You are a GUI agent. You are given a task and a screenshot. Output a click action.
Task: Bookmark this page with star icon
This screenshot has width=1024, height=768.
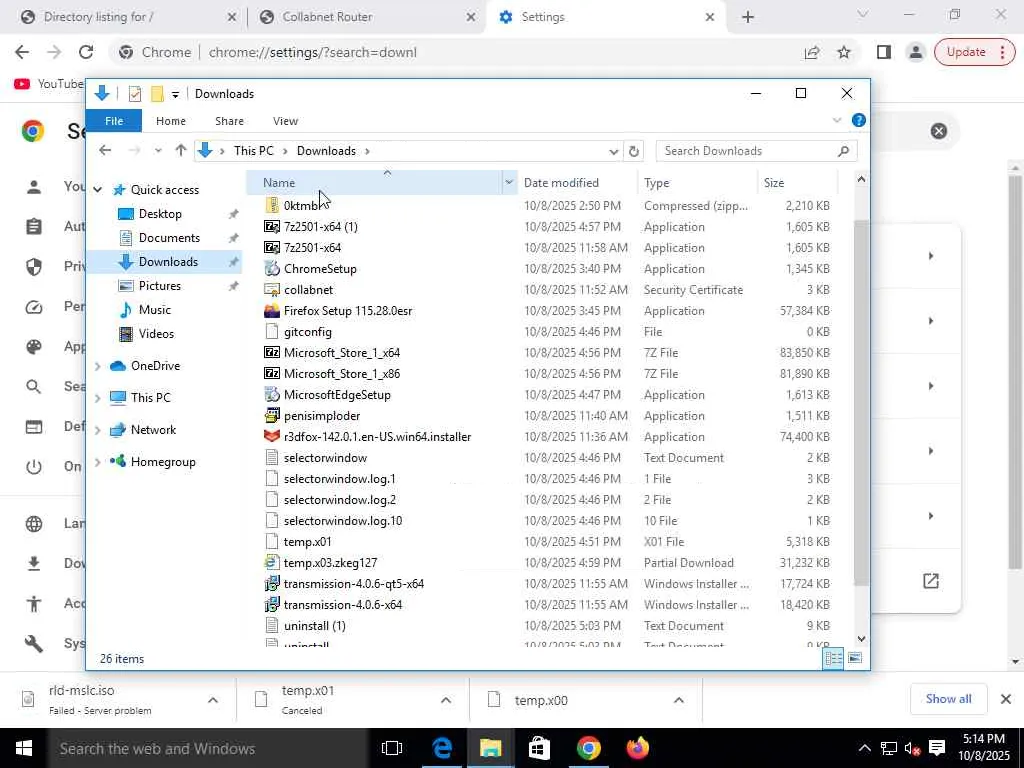pos(844,52)
